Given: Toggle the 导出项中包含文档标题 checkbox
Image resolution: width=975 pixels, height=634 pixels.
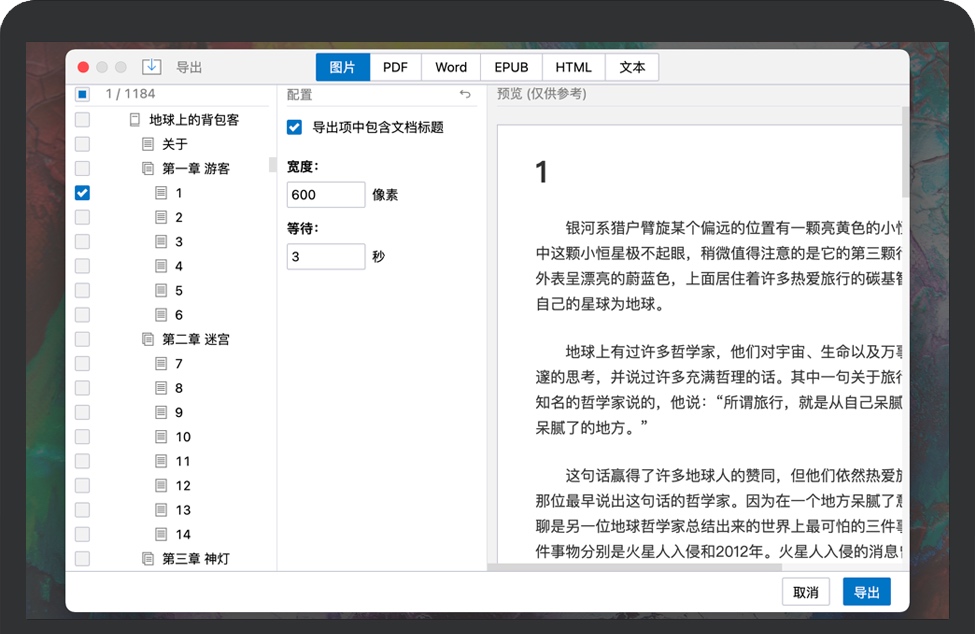Looking at the screenshot, I should click(x=294, y=127).
